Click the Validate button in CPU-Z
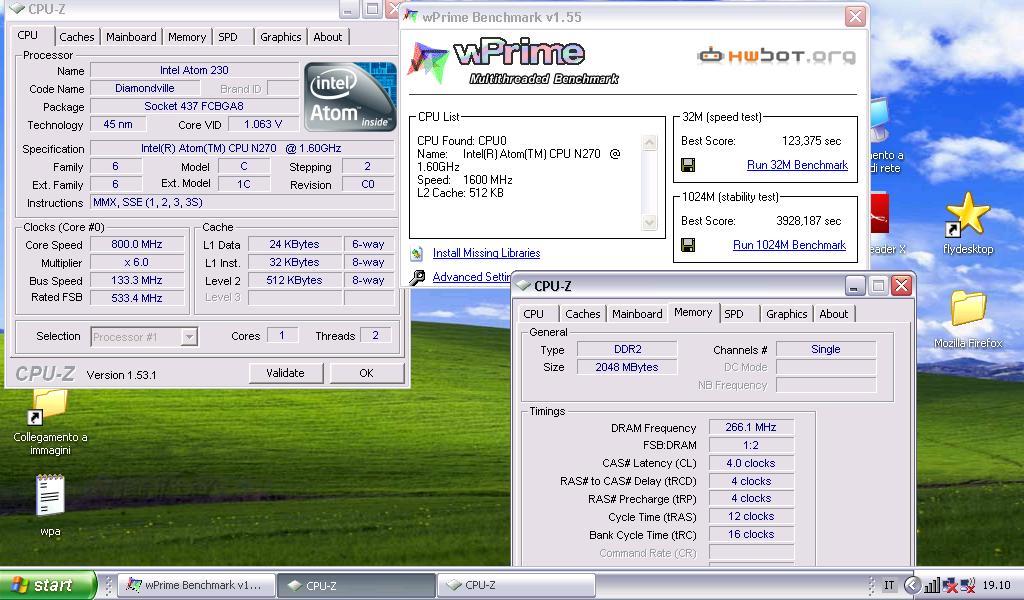The width and height of the screenshot is (1024, 600). (x=285, y=373)
